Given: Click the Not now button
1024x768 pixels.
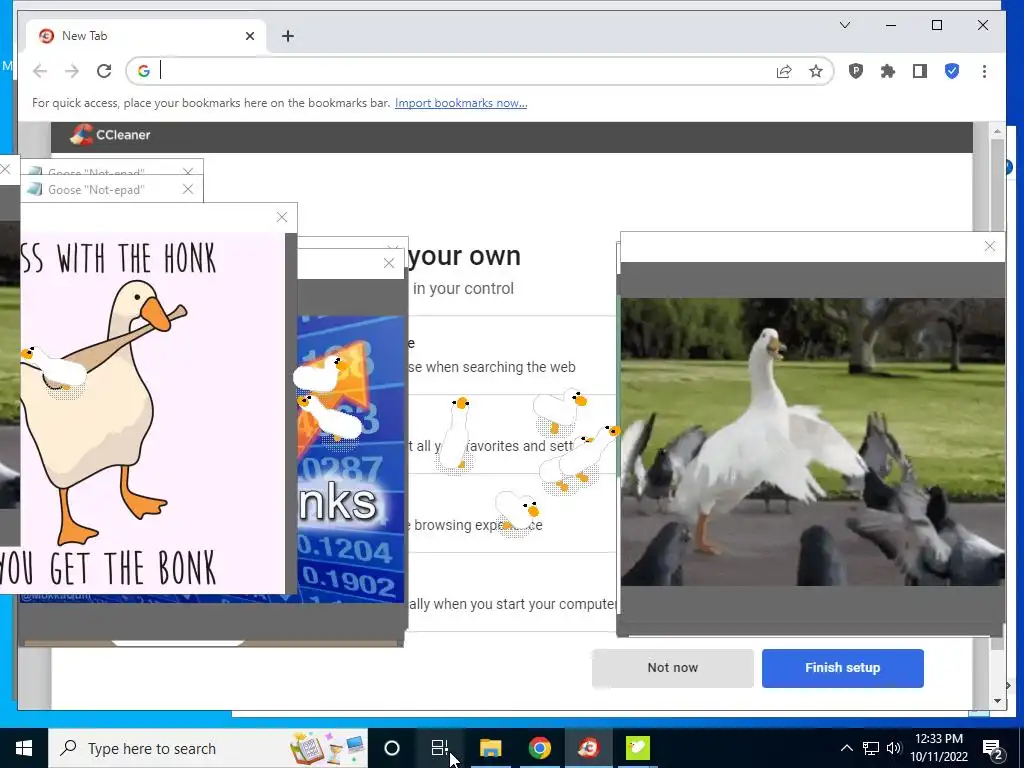Looking at the screenshot, I should coord(673,667).
